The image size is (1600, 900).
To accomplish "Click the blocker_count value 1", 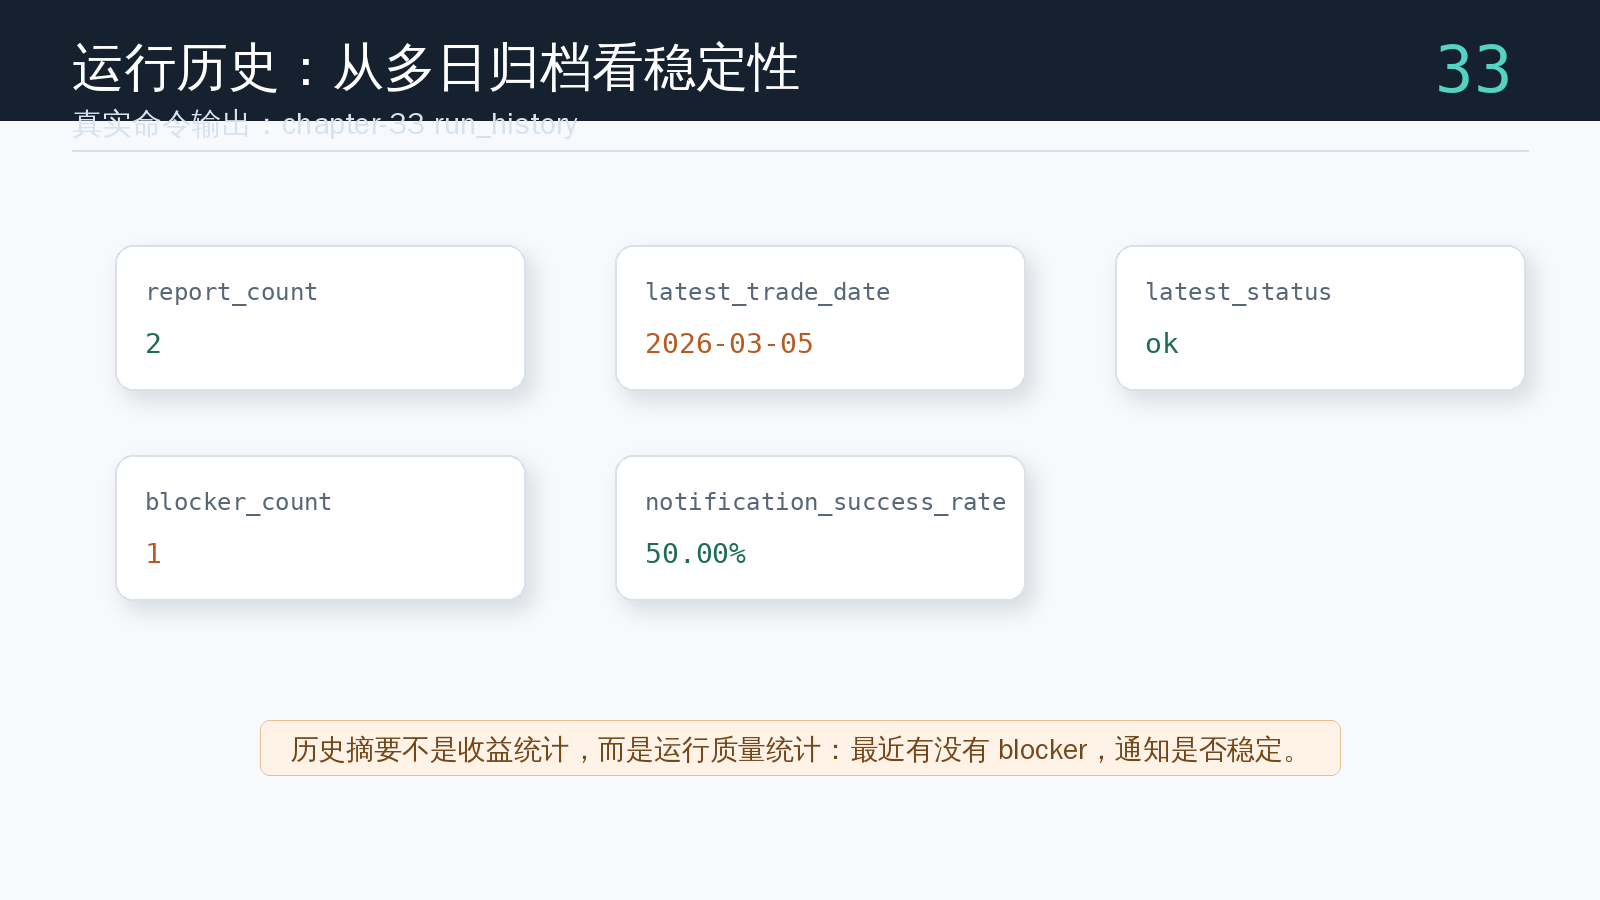I will click(153, 554).
